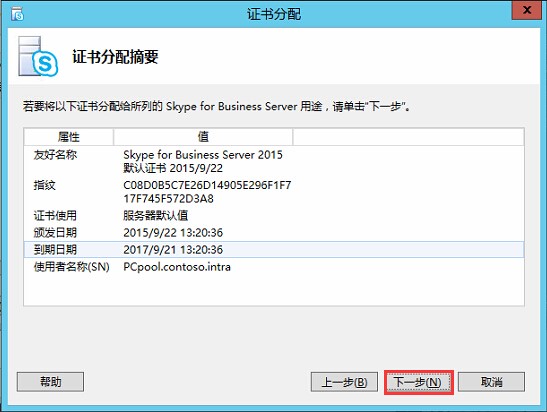
Task: Click the 默认证书 2015/9/22 text line
Action: (173, 168)
